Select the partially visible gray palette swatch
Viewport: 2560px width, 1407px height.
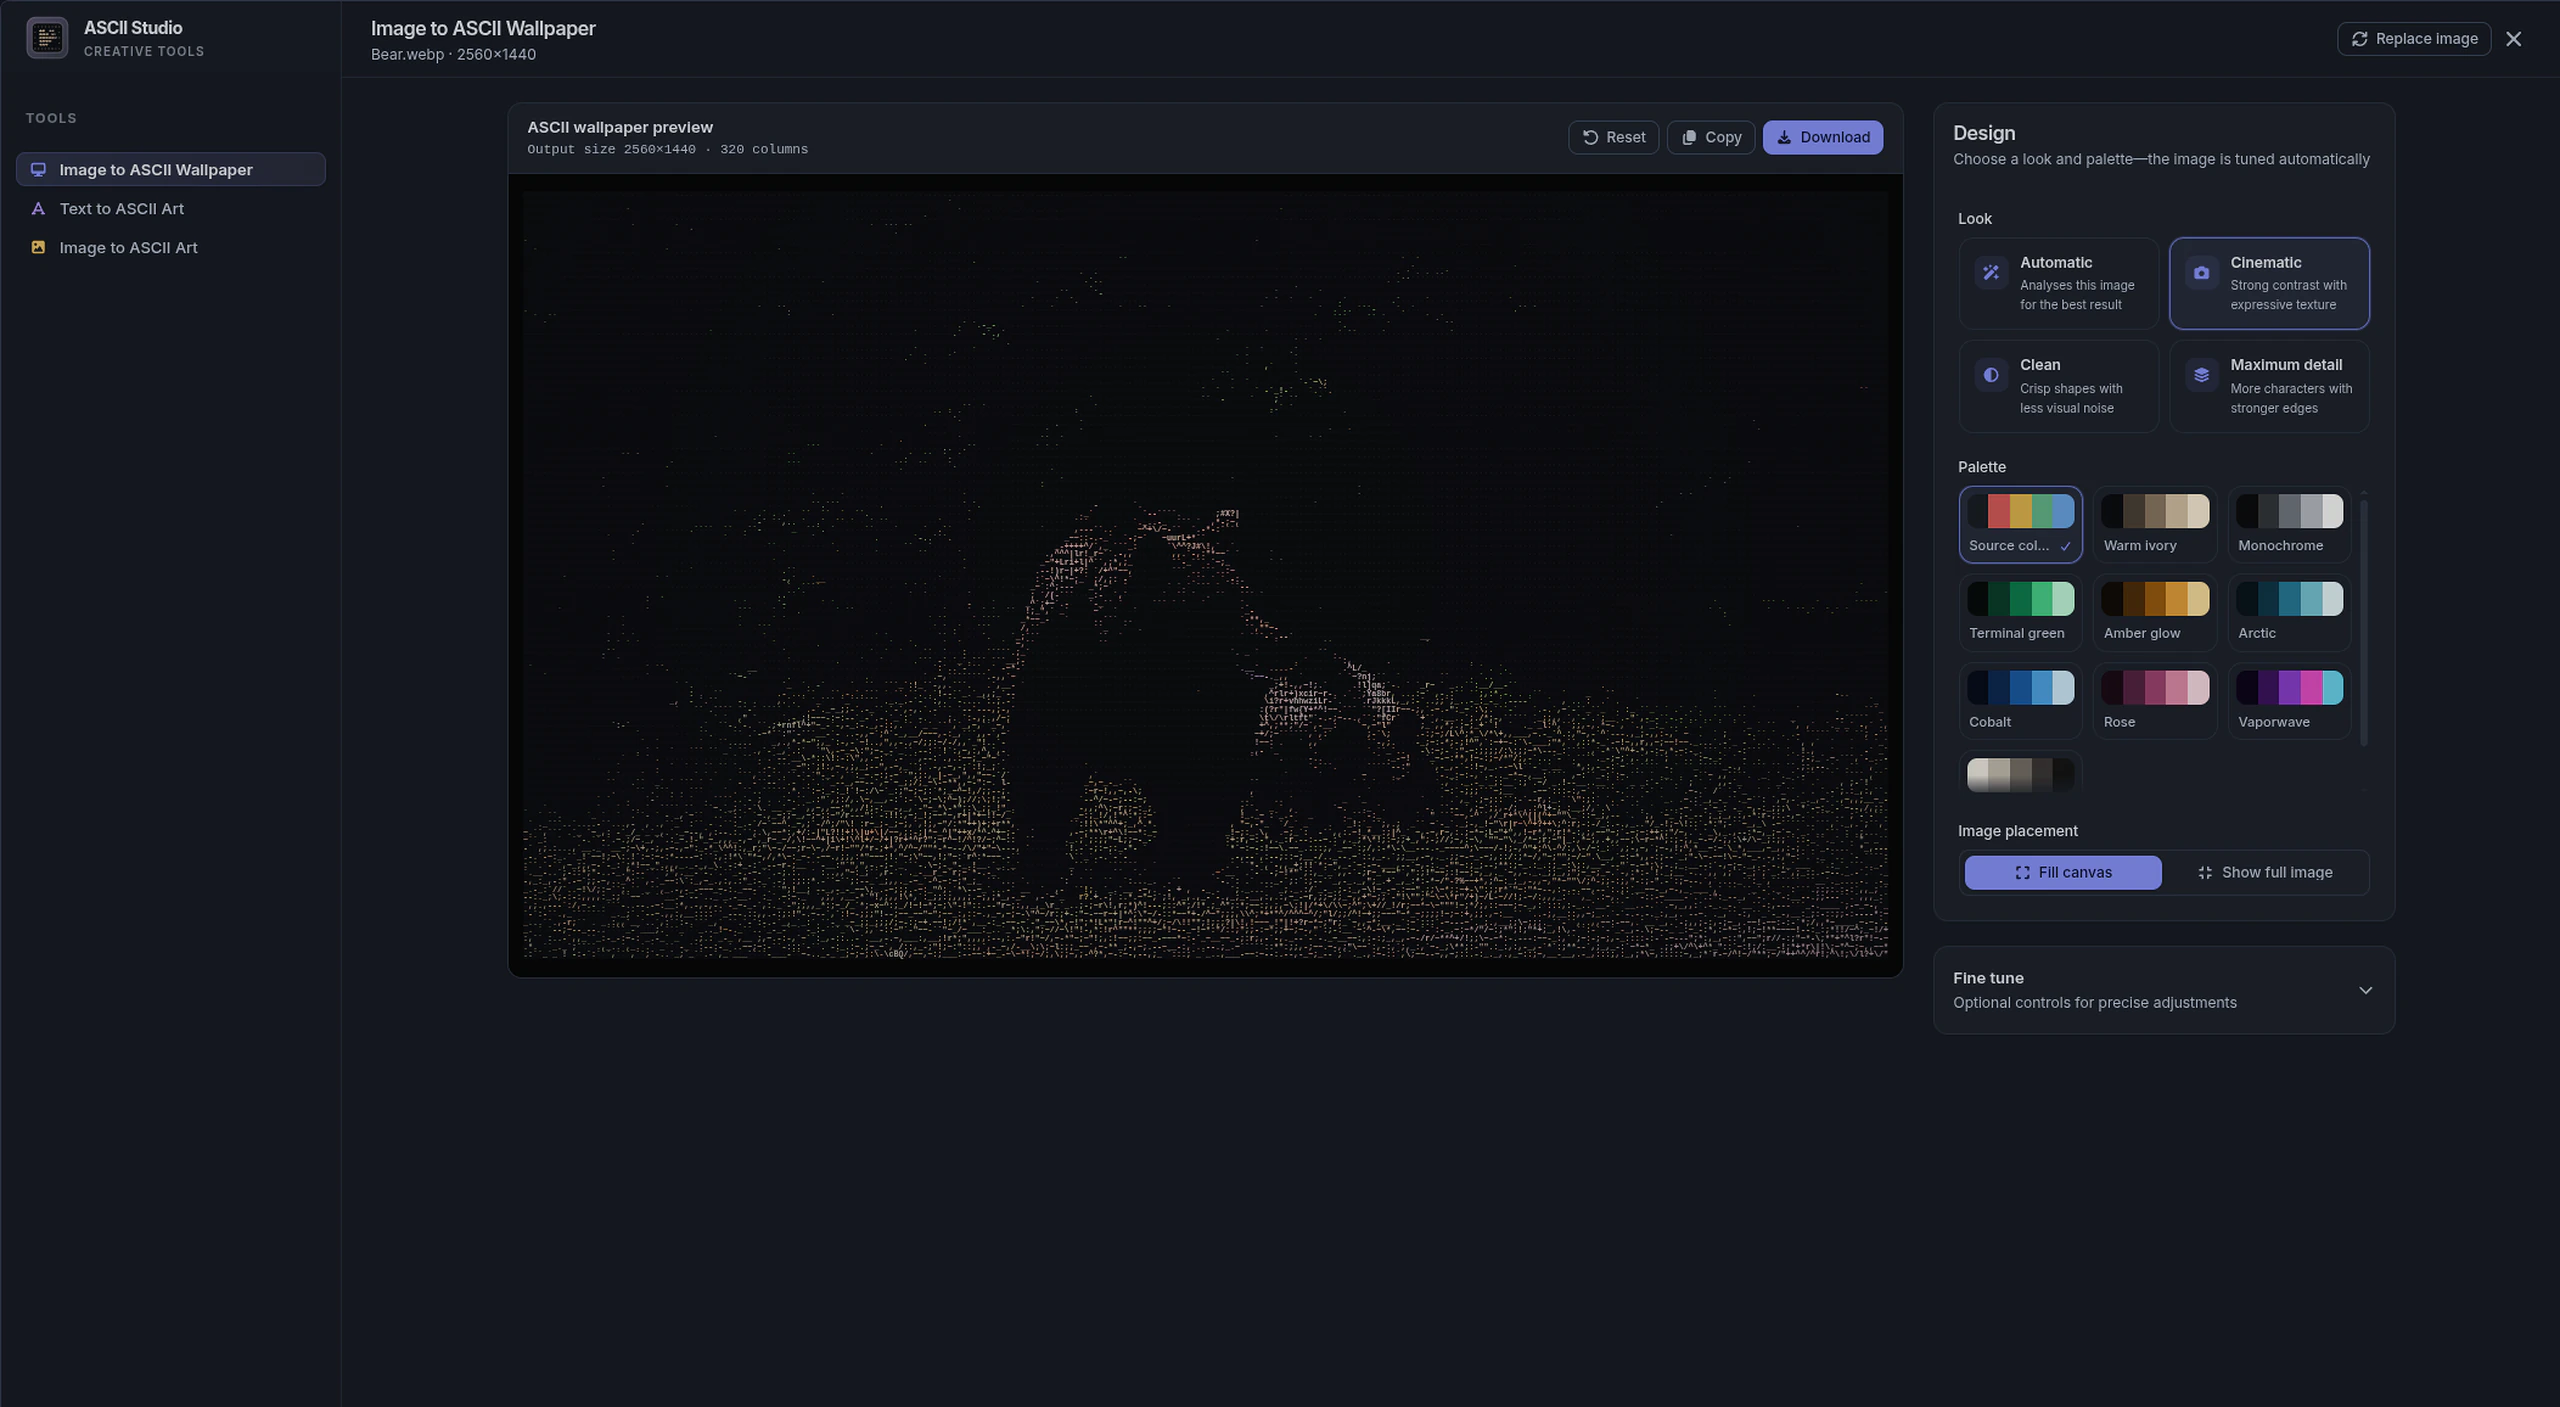tap(2020, 774)
